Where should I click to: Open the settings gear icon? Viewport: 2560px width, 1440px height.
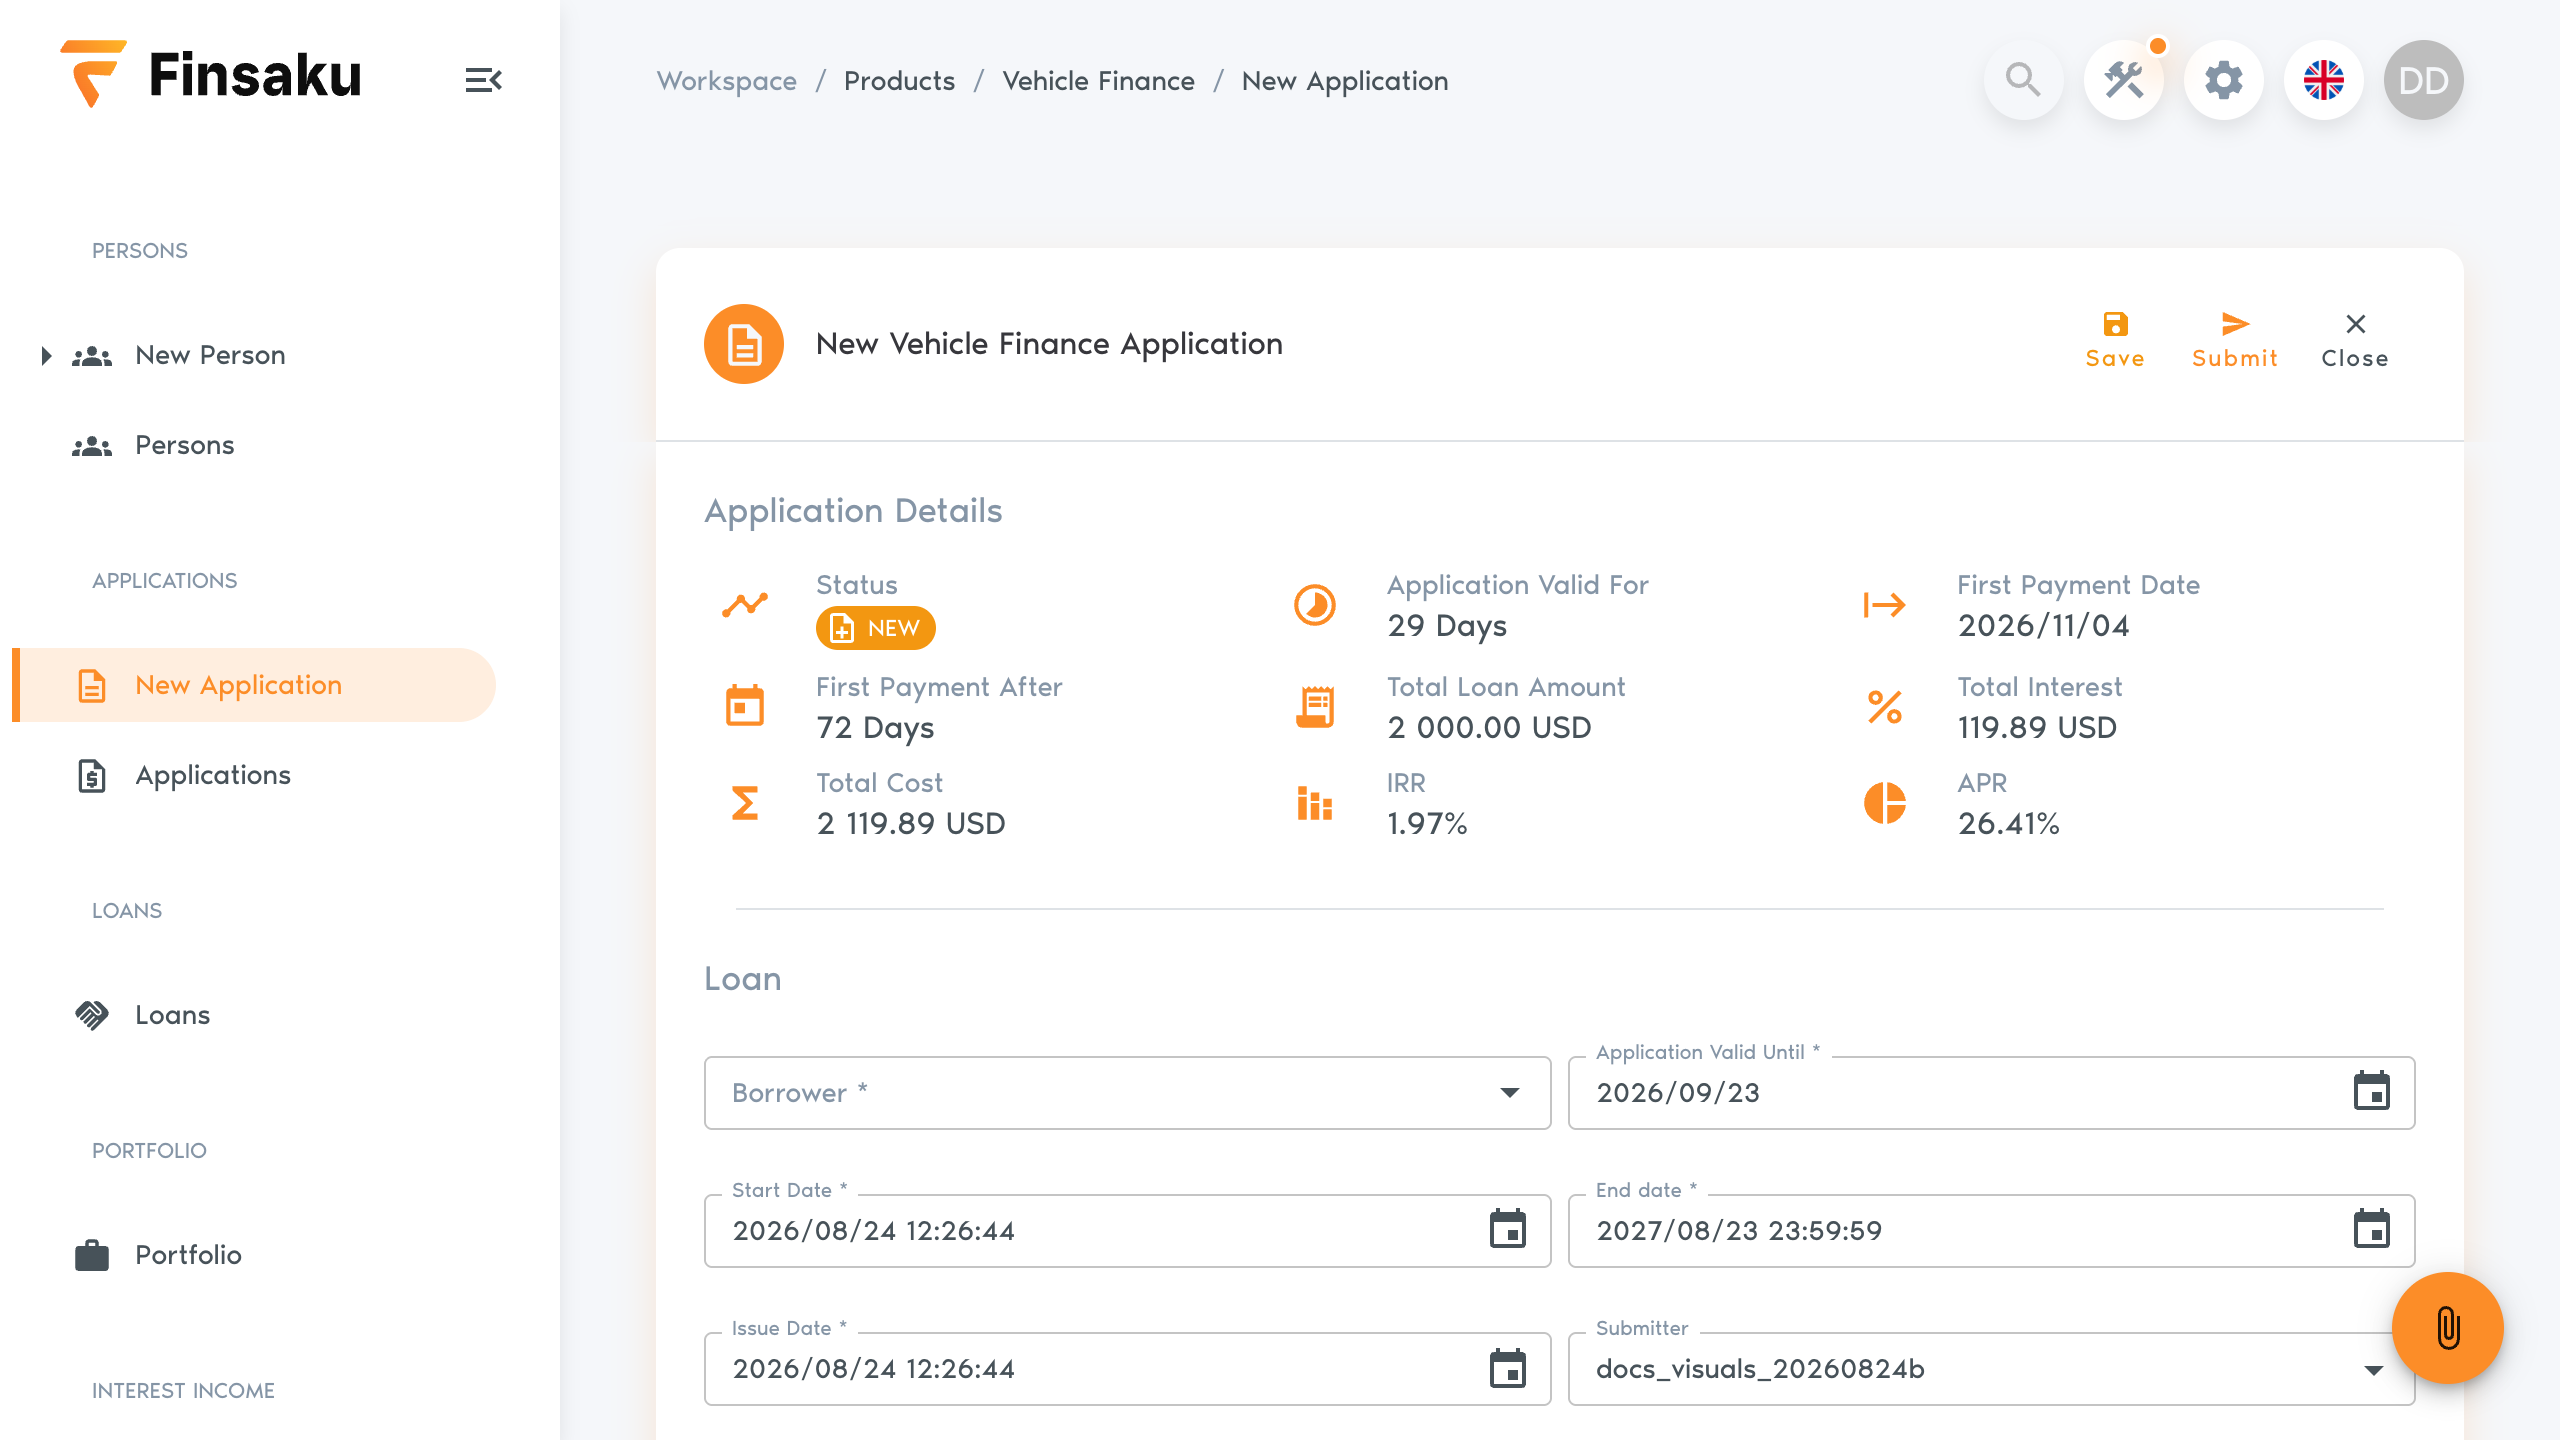point(2224,80)
